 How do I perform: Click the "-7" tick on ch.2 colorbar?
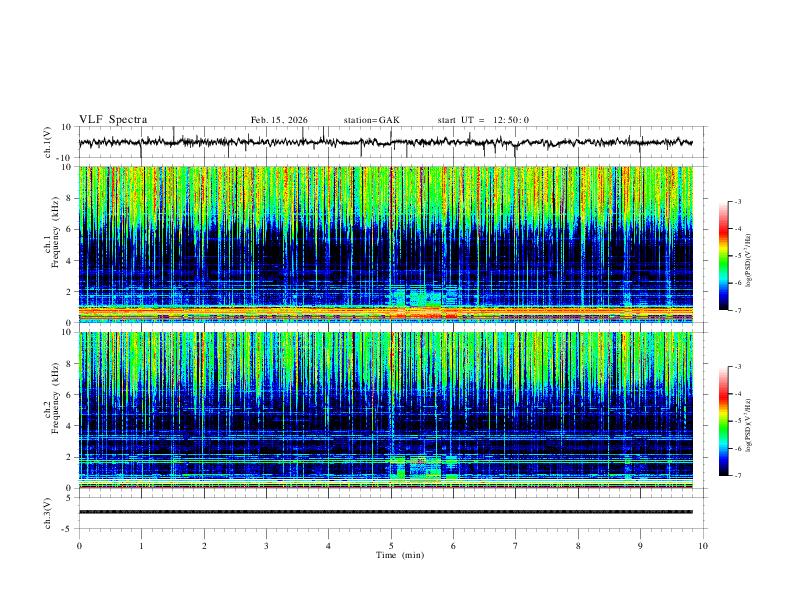pyautogui.click(x=738, y=476)
